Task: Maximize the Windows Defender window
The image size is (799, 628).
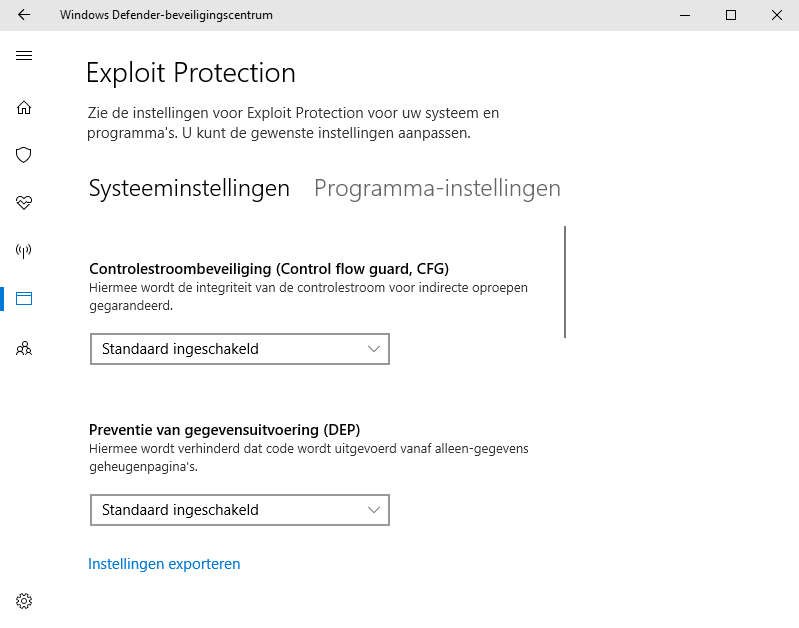Action: click(731, 15)
